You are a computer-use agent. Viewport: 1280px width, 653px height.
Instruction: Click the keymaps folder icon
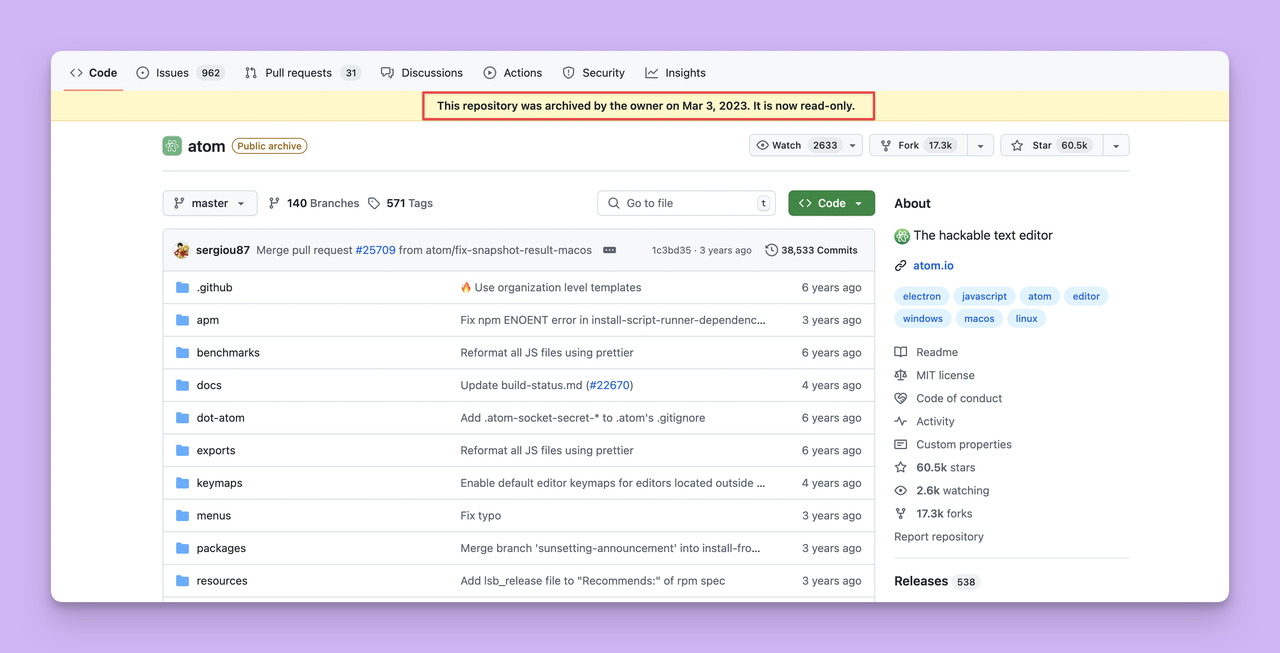point(182,483)
